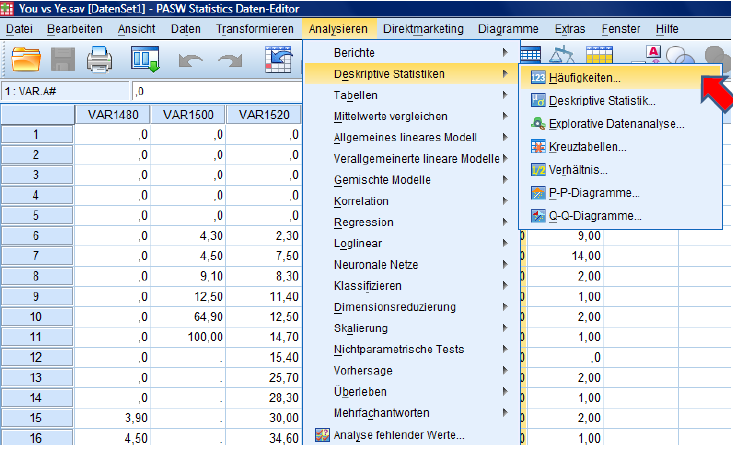Viewport: 733px width, 451px height.
Task: Click the cell containing '64,90'
Action: coord(188,316)
